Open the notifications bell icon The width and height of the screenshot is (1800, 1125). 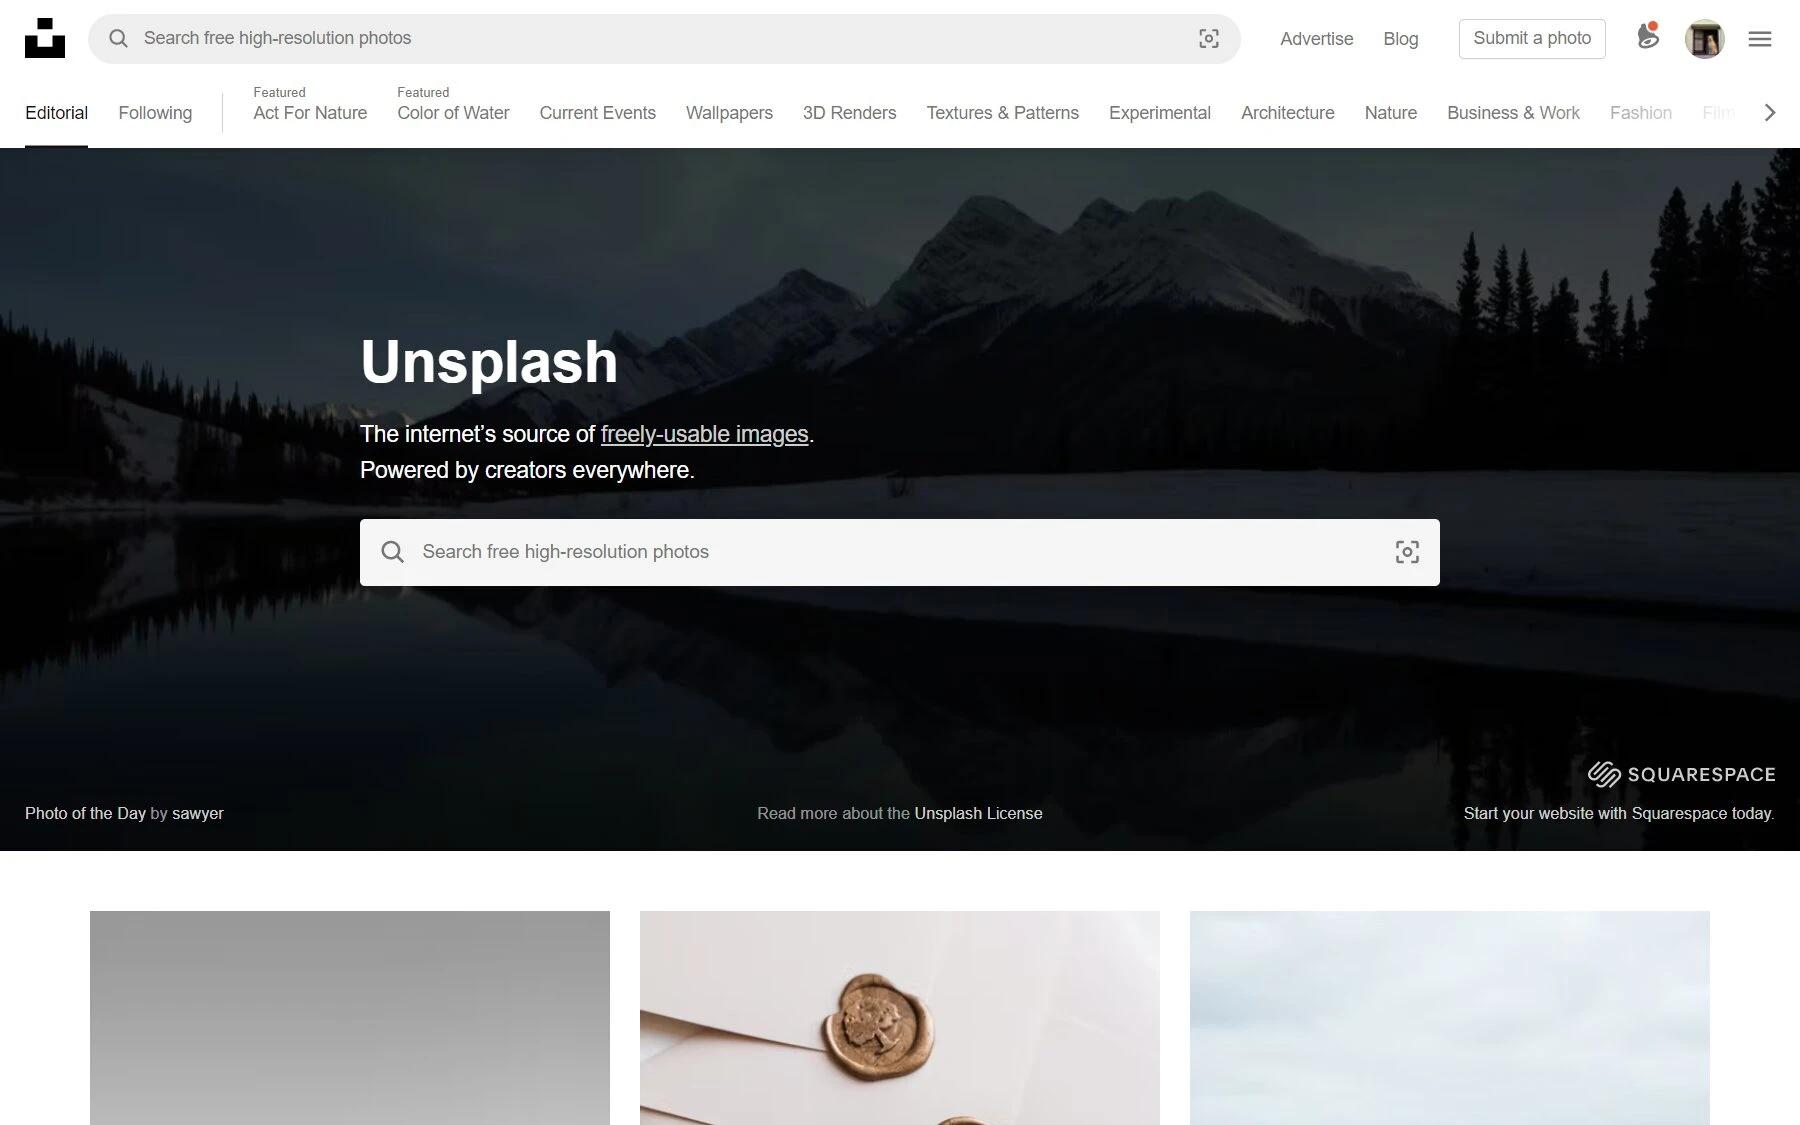point(1648,37)
